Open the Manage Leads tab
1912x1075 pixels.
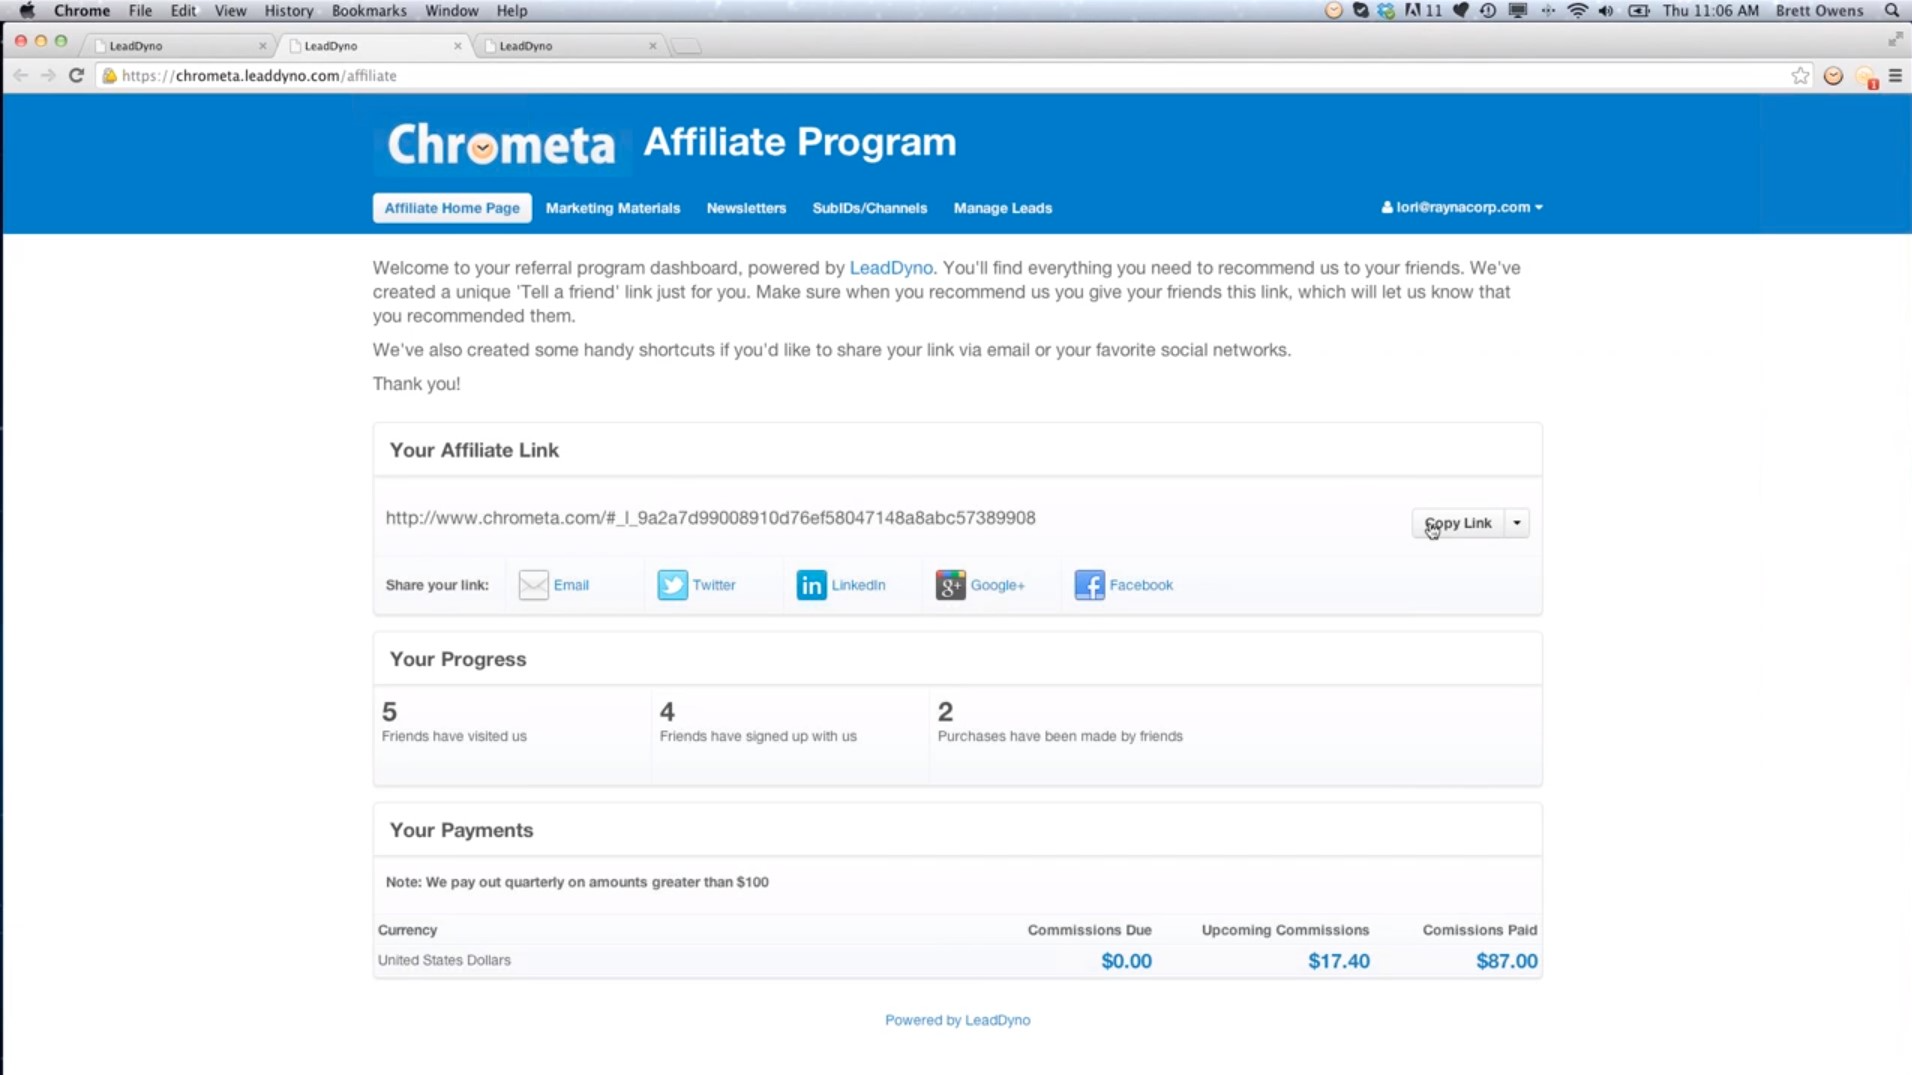pos(1003,208)
